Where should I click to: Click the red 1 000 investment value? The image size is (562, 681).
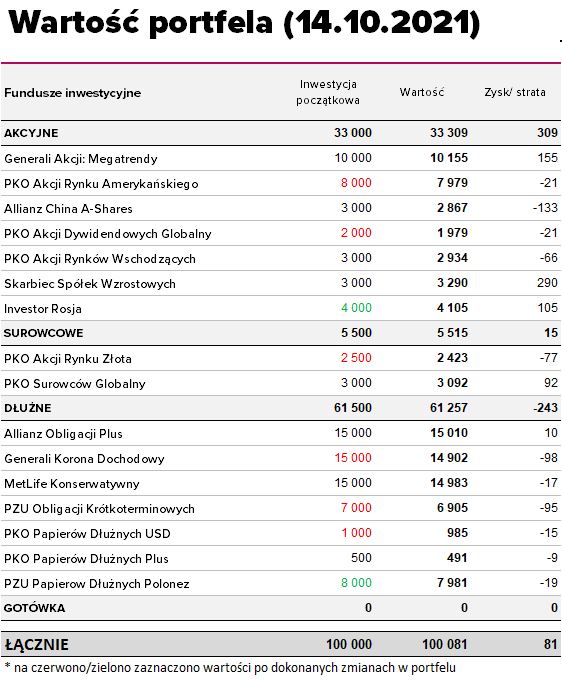[356, 533]
